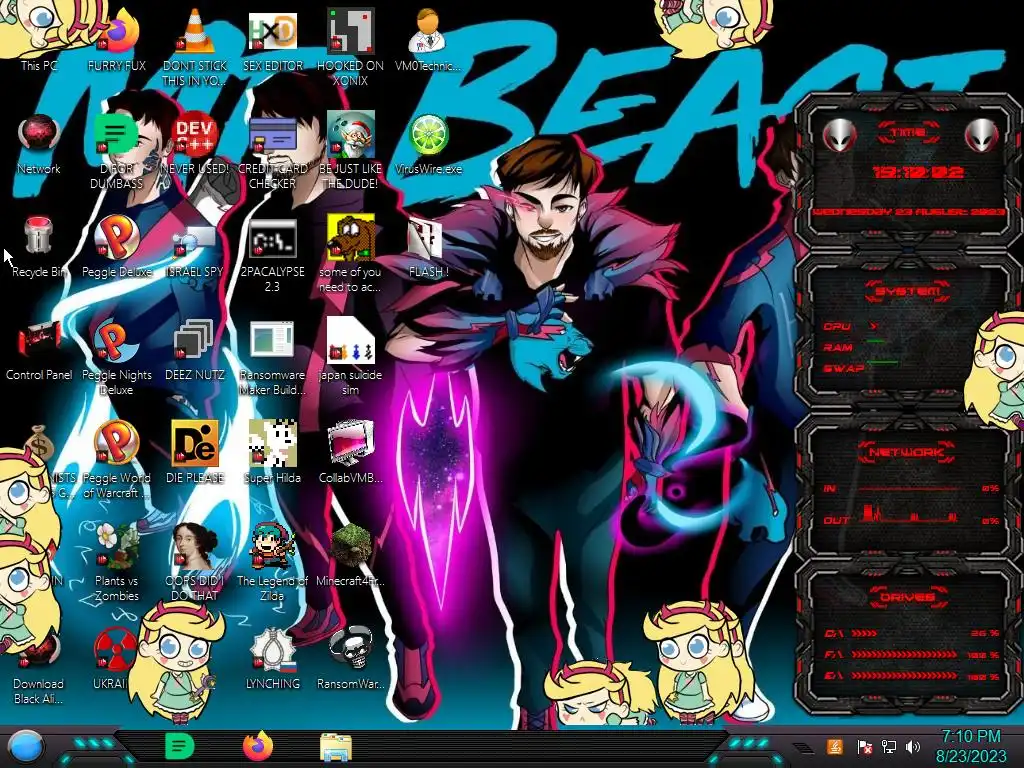Image resolution: width=1024 pixels, height=768 pixels.
Task: Open the green D FOR DUMBASS shortcut
Action: (116, 150)
